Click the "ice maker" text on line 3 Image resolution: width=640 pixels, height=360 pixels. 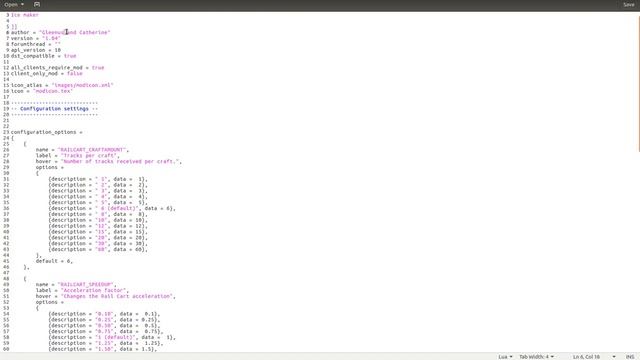pyautogui.click(x=25, y=15)
